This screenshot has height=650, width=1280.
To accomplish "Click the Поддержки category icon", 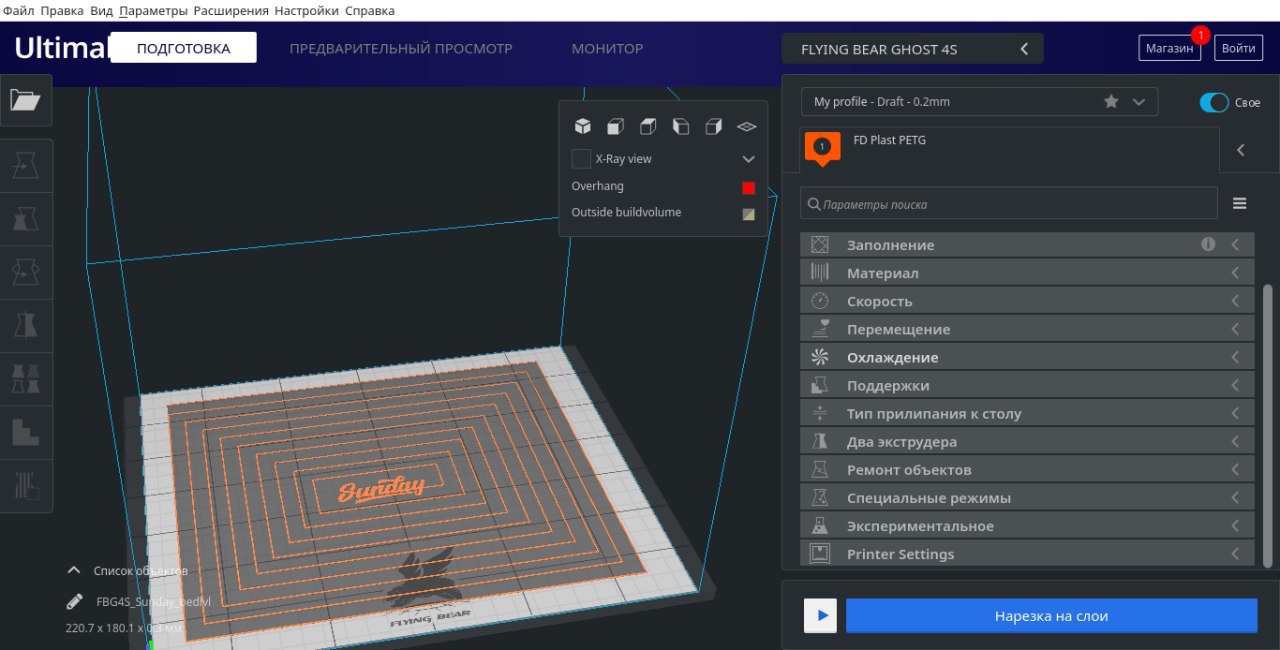I will [820, 385].
